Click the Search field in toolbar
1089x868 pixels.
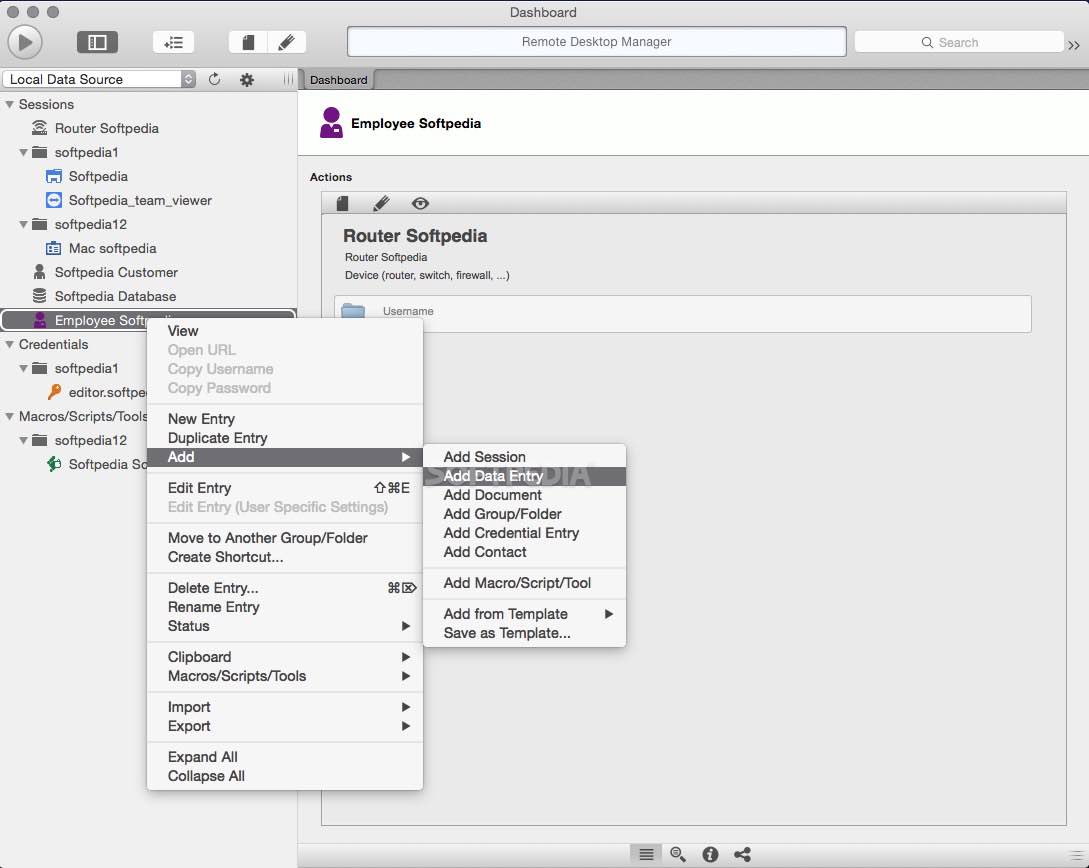958,42
